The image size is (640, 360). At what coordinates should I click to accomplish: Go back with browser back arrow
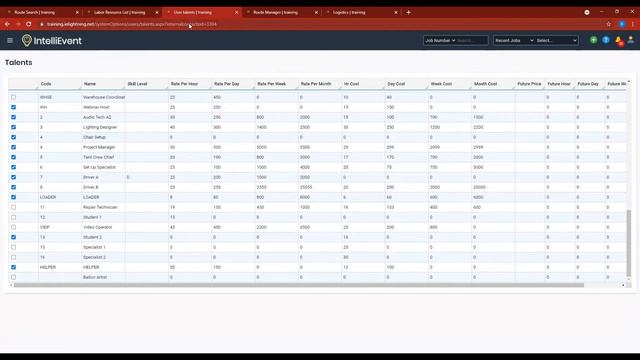pos(7,24)
